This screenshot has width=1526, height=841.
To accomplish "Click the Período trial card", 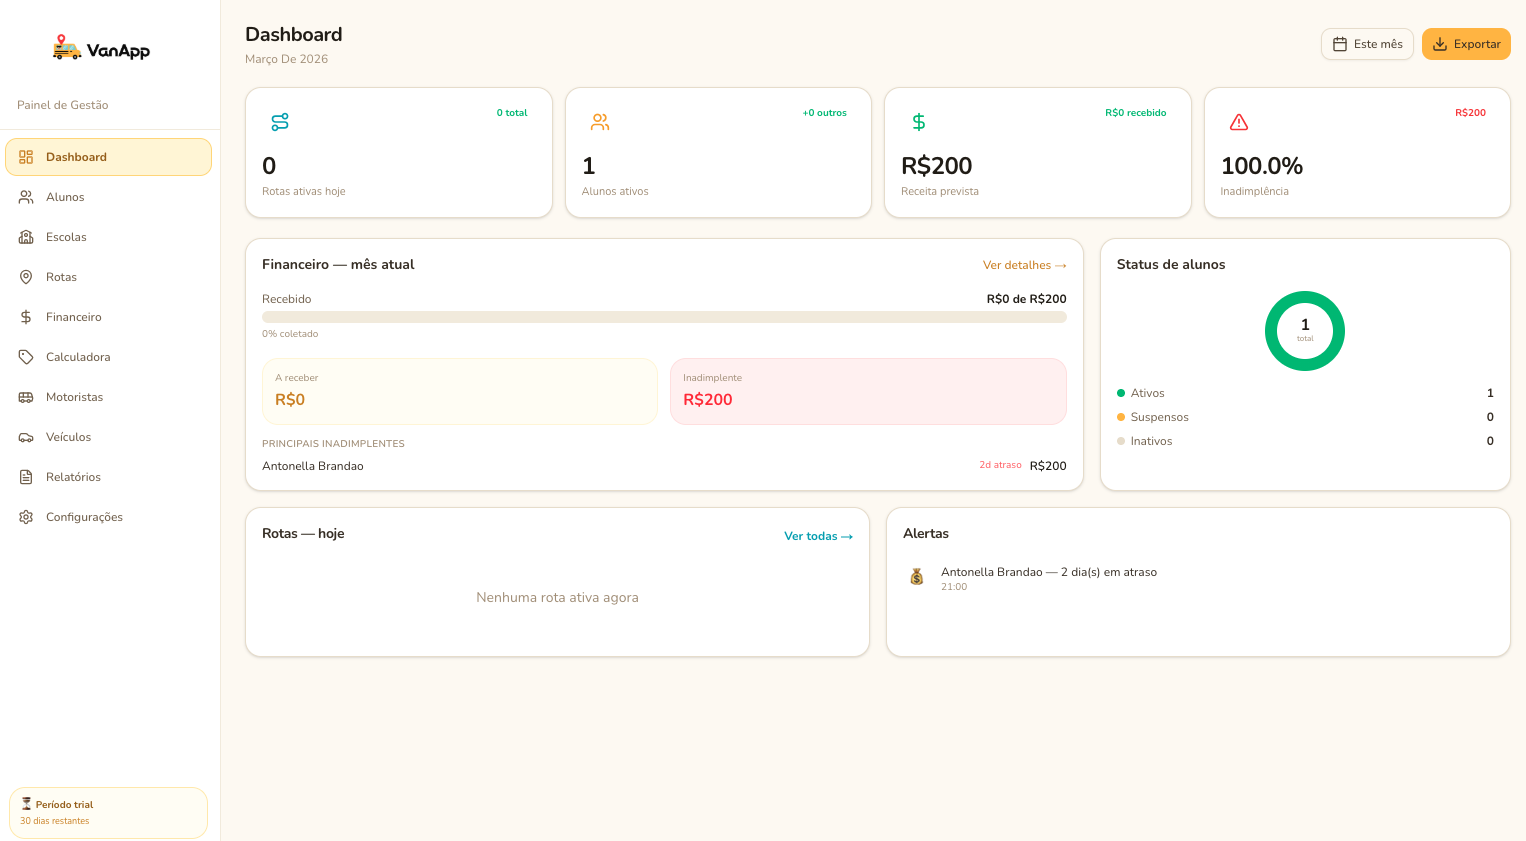I will tap(108, 812).
